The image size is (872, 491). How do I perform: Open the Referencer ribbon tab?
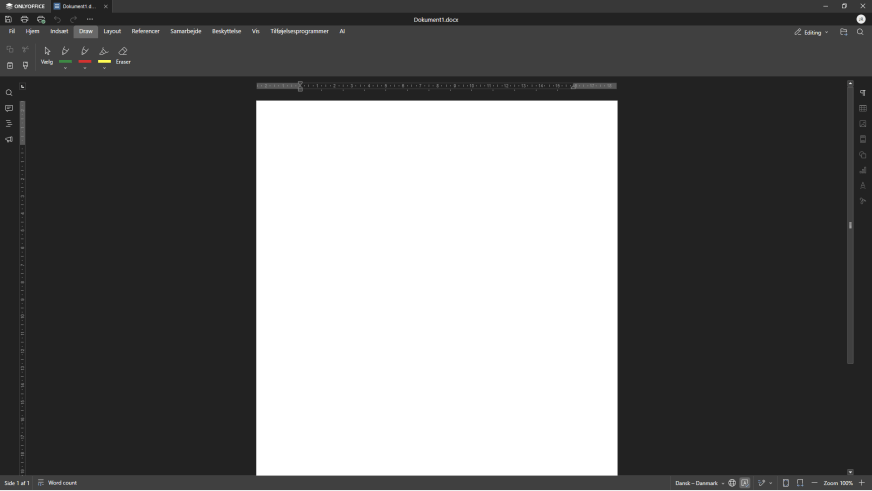point(145,31)
